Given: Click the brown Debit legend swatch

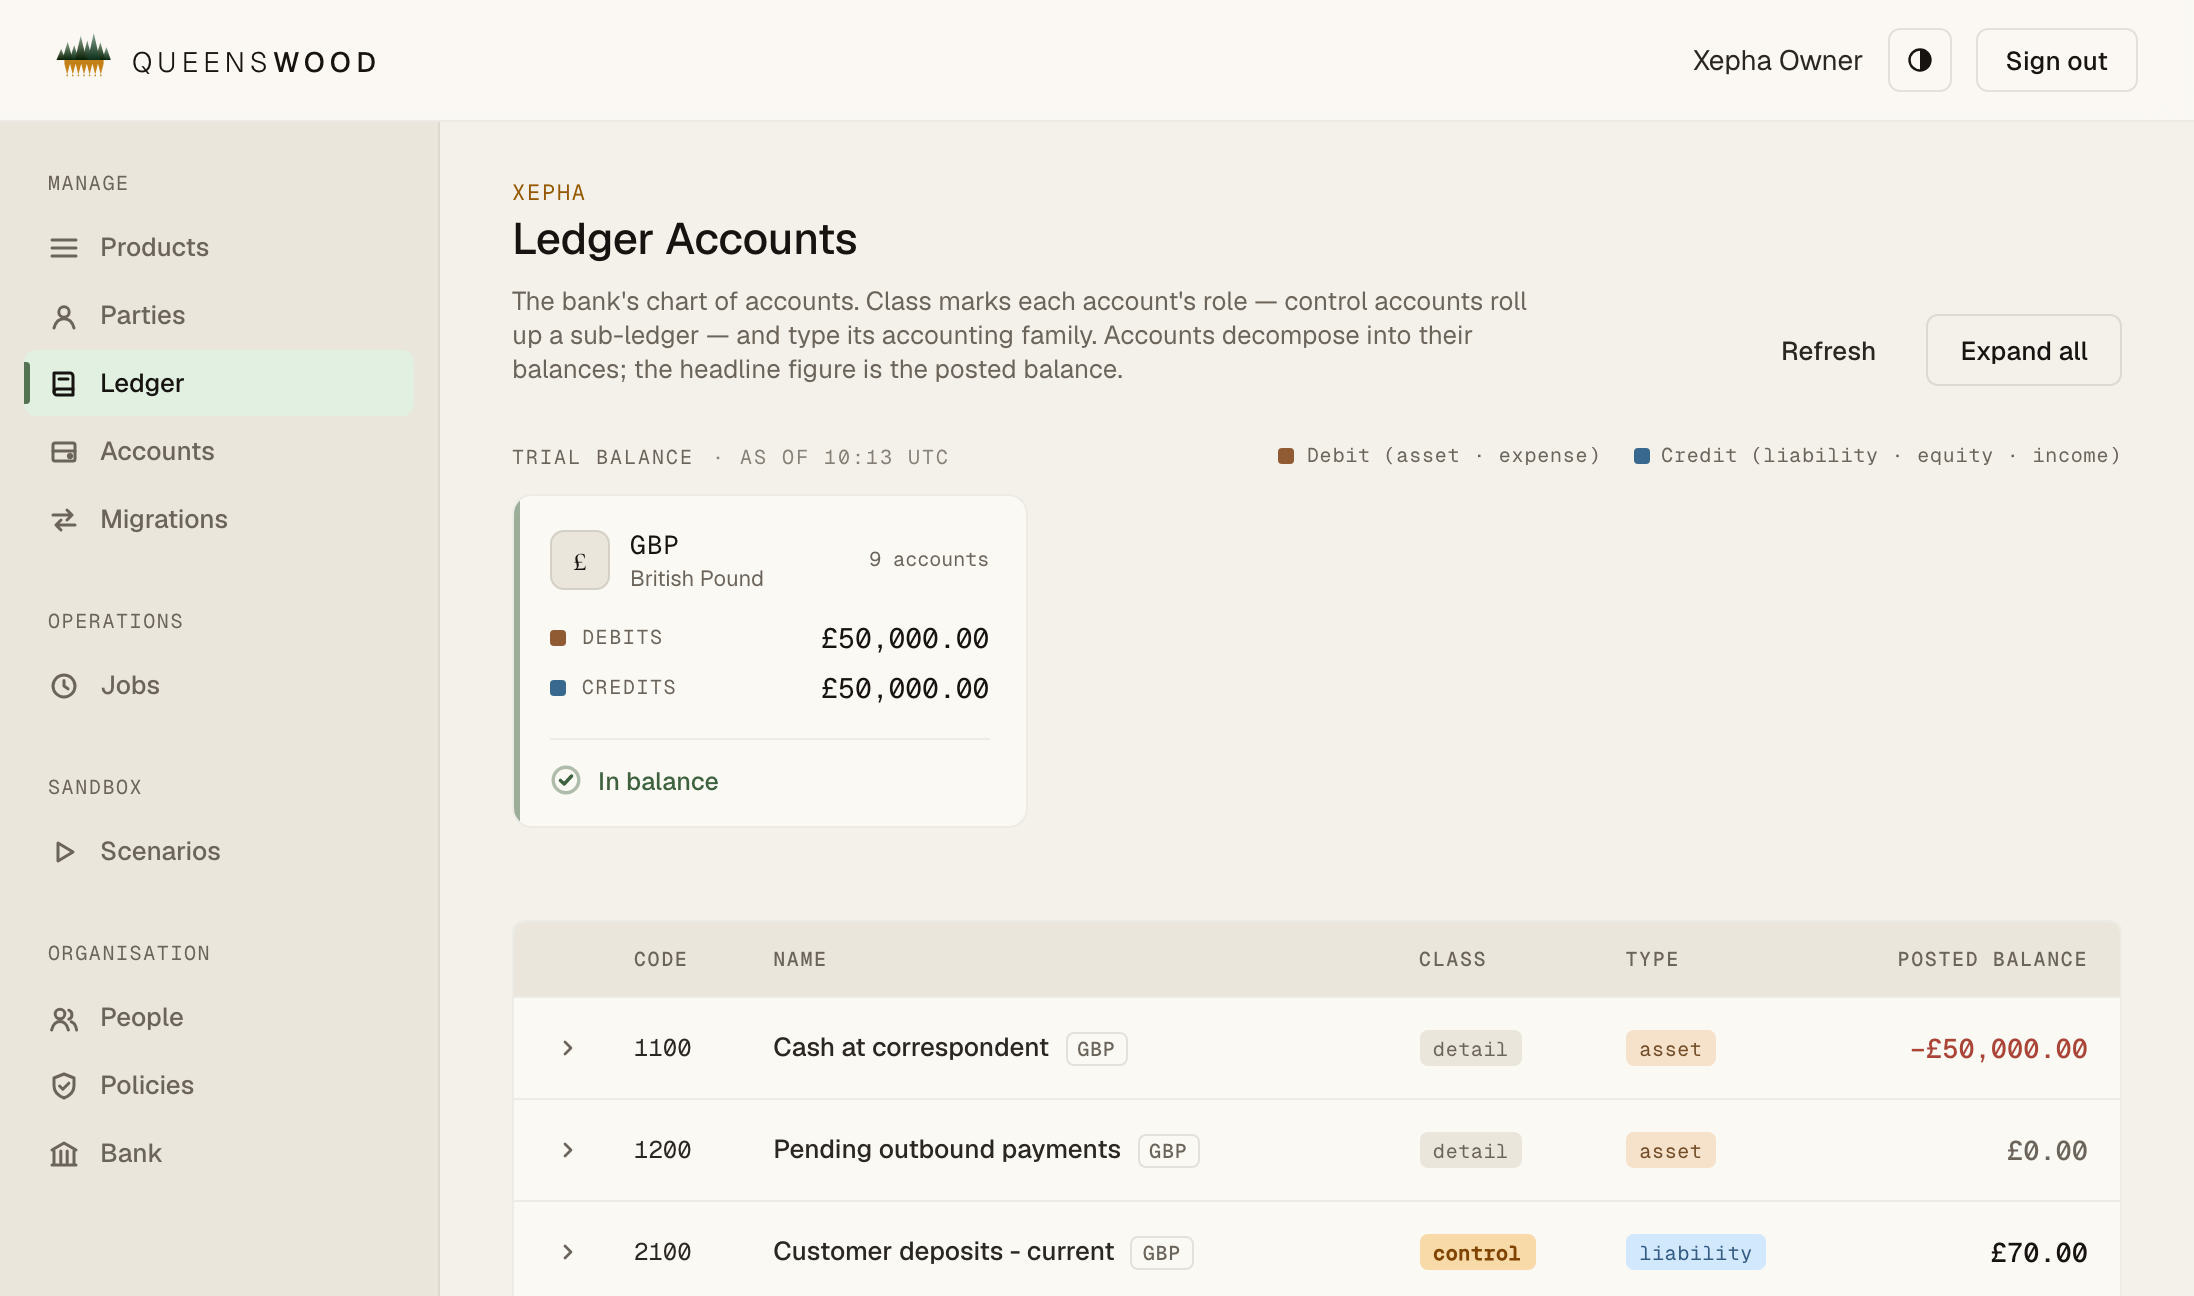Looking at the screenshot, I should click(1285, 456).
